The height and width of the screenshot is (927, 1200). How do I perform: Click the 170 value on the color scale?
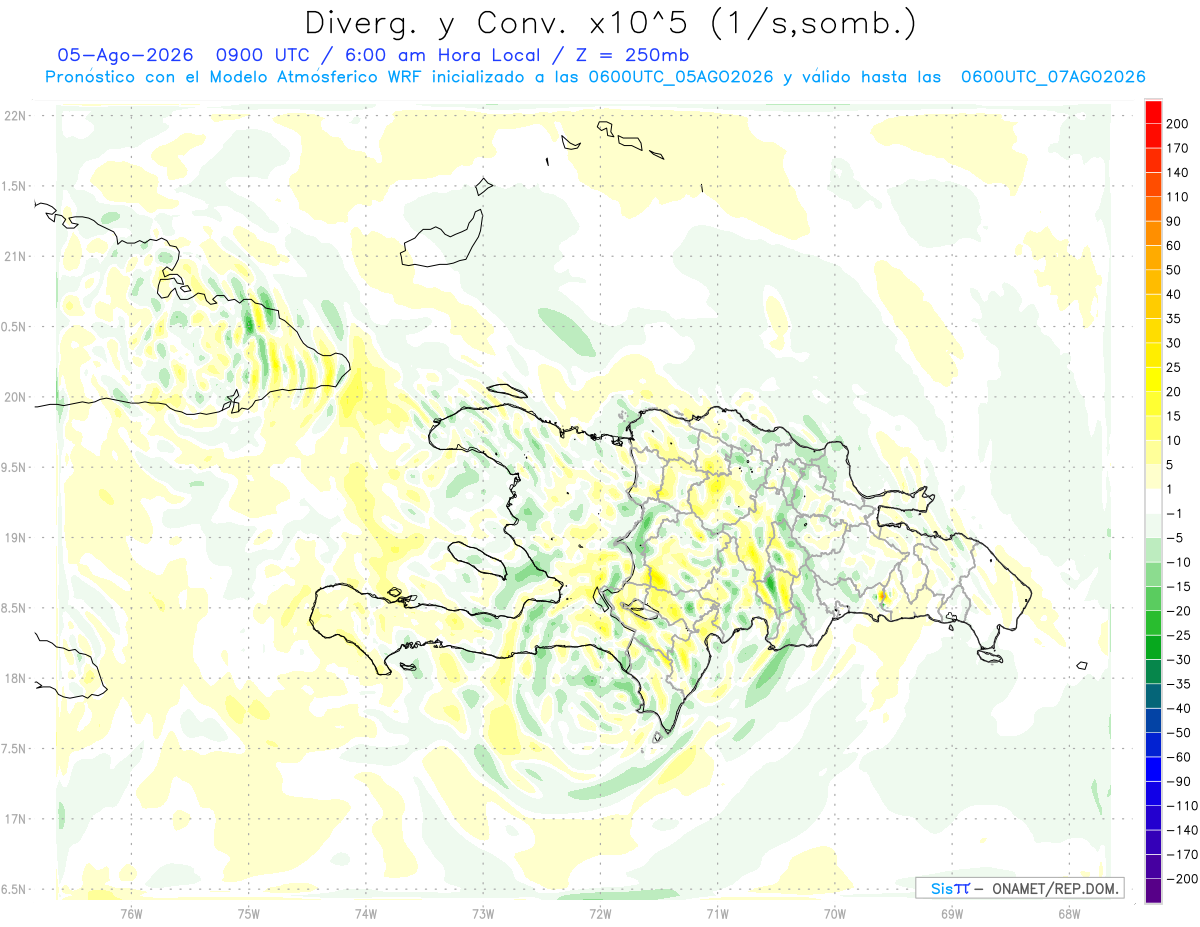[1179, 148]
